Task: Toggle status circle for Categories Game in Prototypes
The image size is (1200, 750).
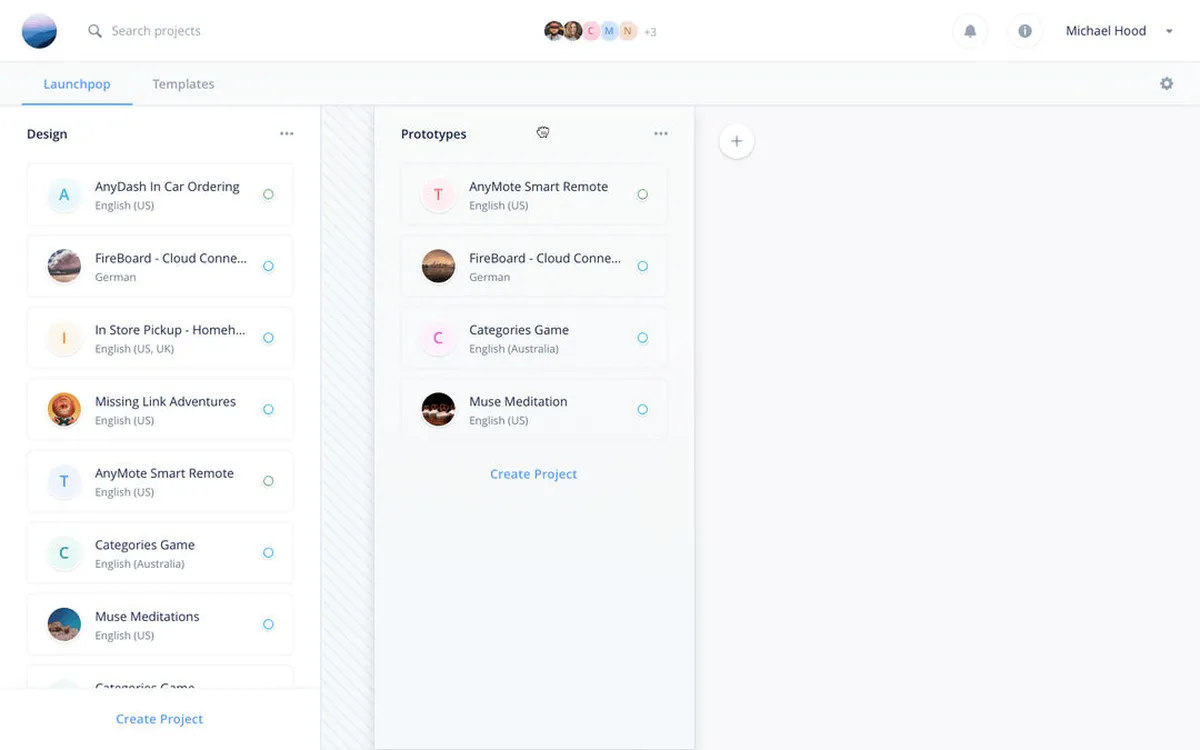Action: point(642,338)
